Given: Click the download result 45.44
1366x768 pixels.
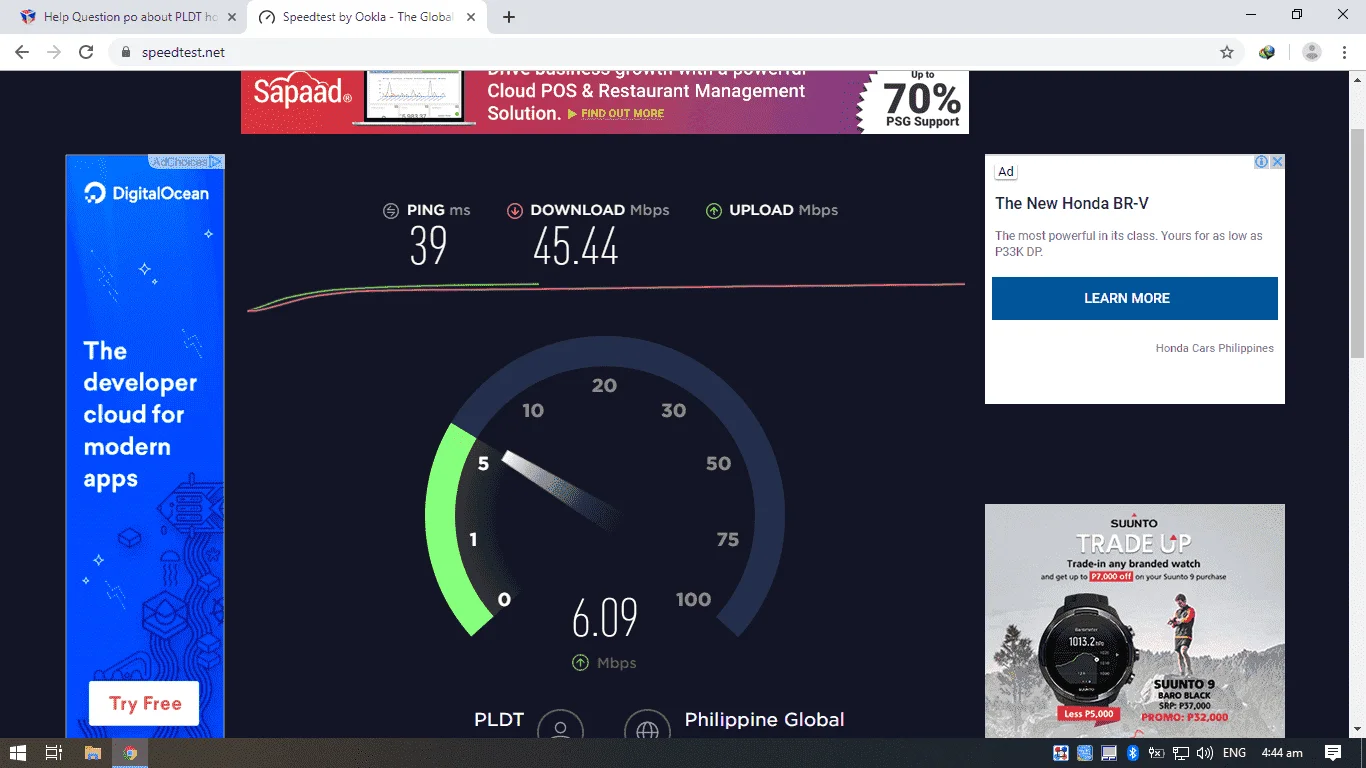Looking at the screenshot, I should (x=576, y=246).
